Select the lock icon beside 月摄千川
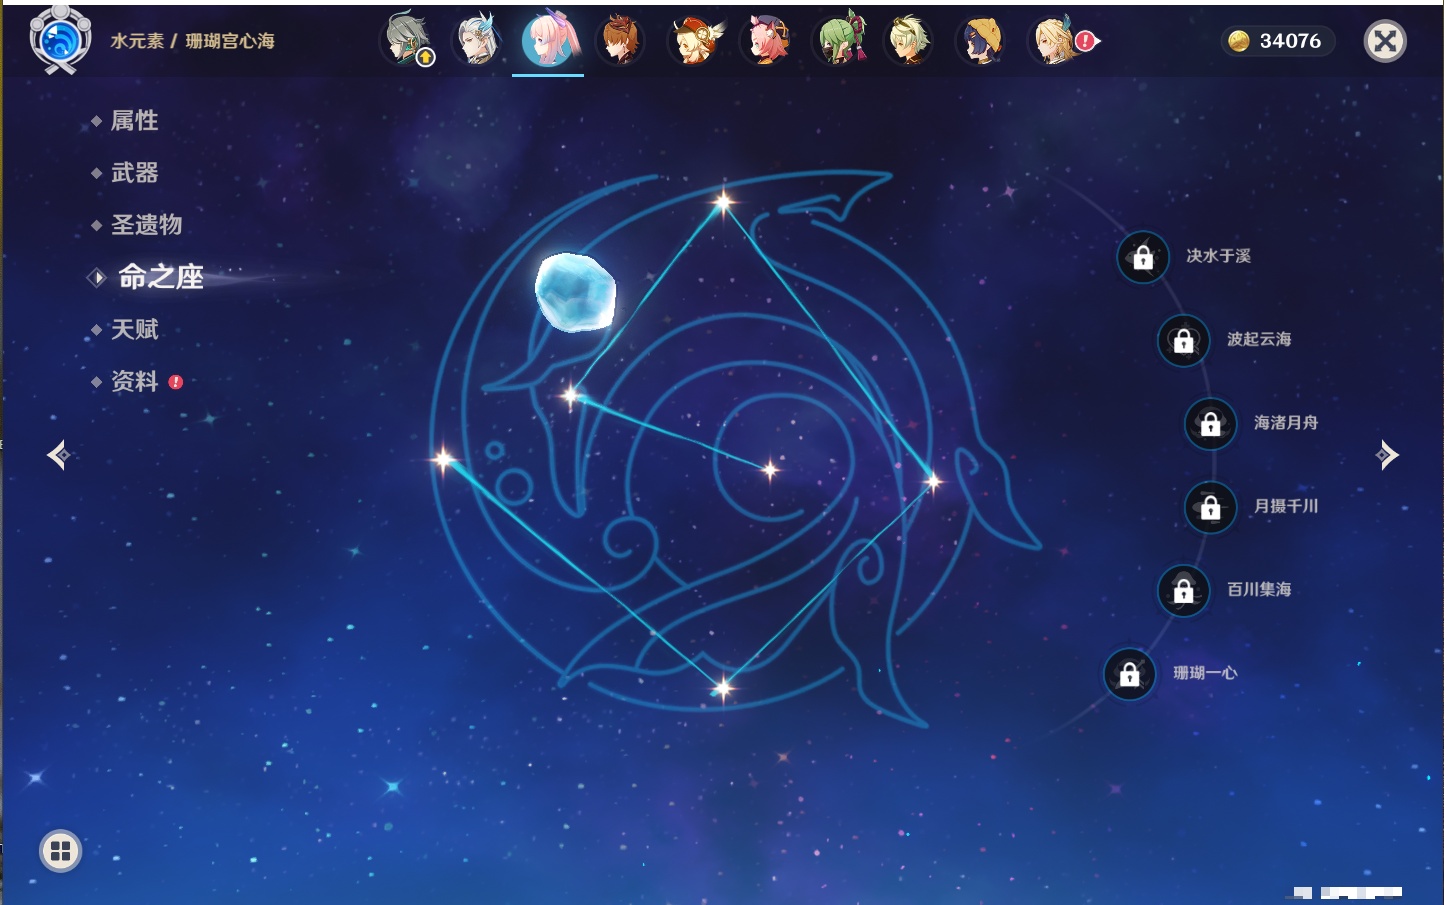The height and width of the screenshot is (905, 1444). [x=1211, y=507]
